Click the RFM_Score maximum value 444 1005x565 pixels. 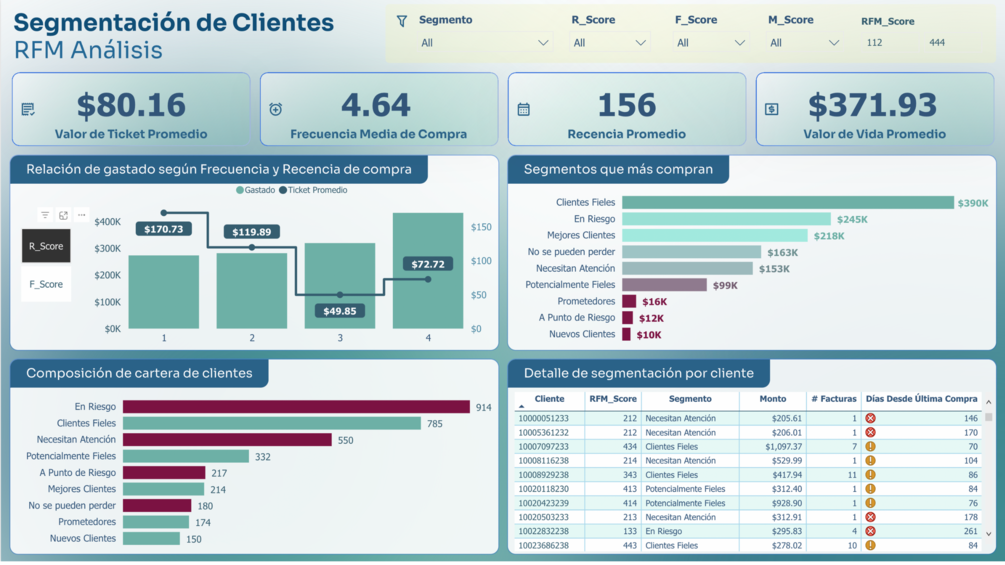pyautogui.click(x=936, y=43)
